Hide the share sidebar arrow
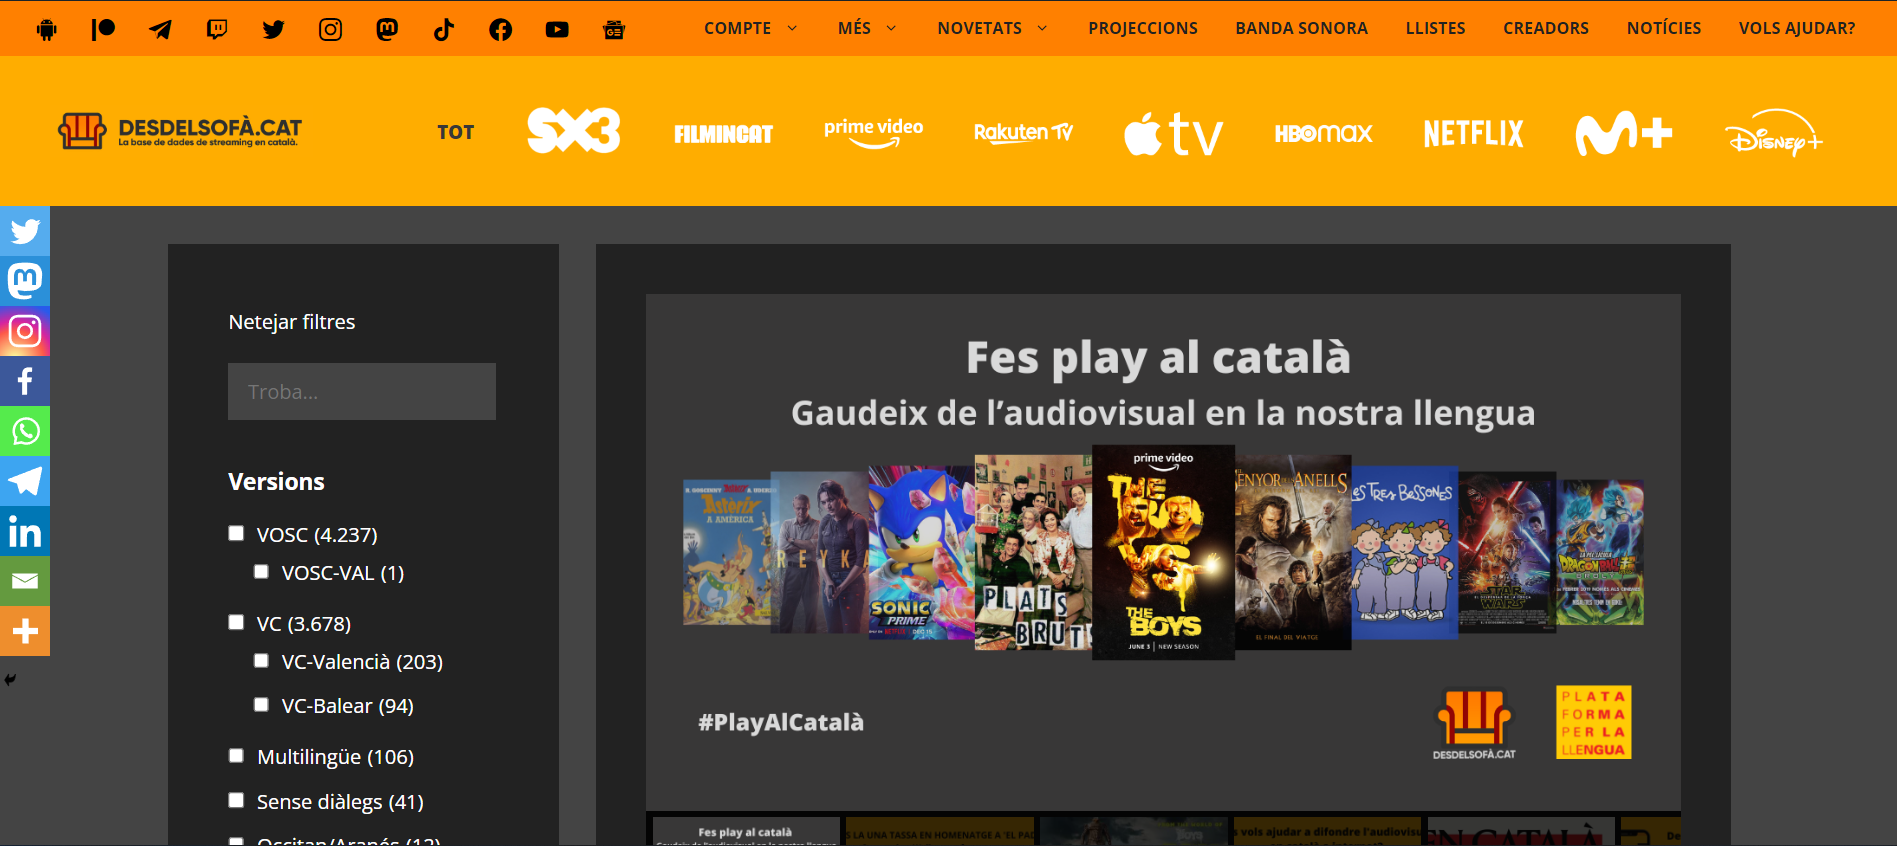This screenshot has width=1897, height=846. [10, 680]
